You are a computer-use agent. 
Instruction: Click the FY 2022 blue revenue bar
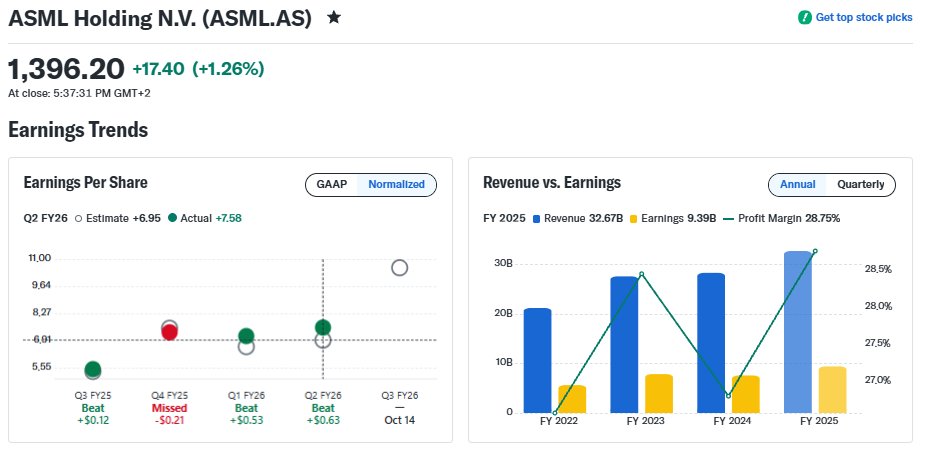(x=537, y=360)
